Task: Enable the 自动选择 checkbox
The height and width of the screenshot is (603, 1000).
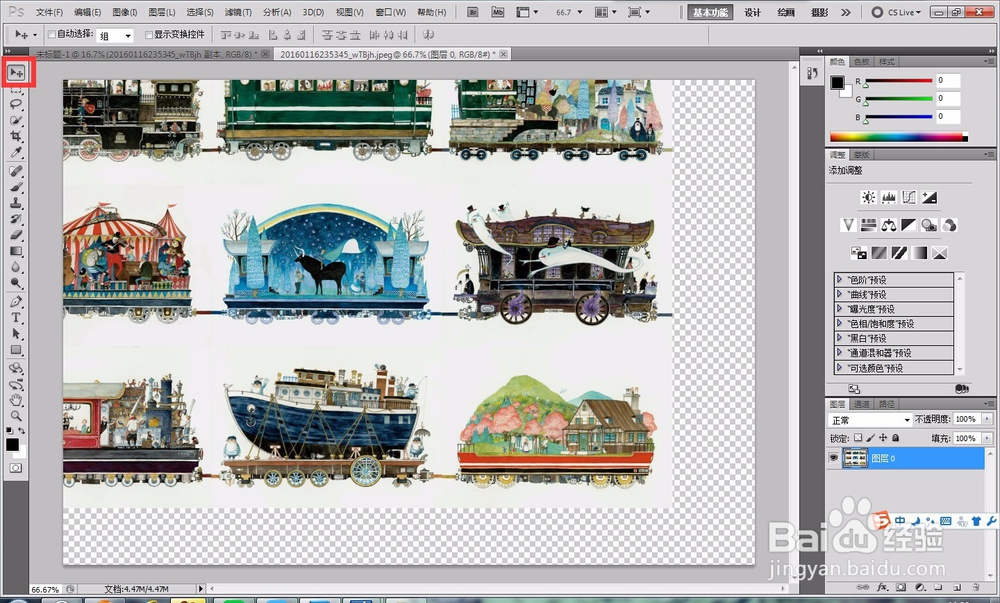Action: click(52, 34)
